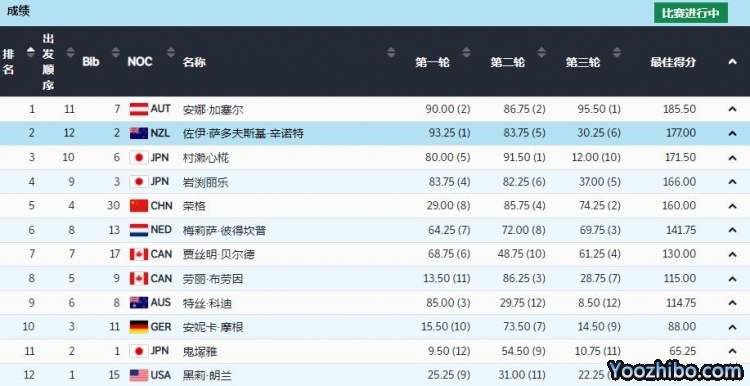Open athlete 佐伊·萨多夫斯基·辛诺特 name

pos(243,133)
